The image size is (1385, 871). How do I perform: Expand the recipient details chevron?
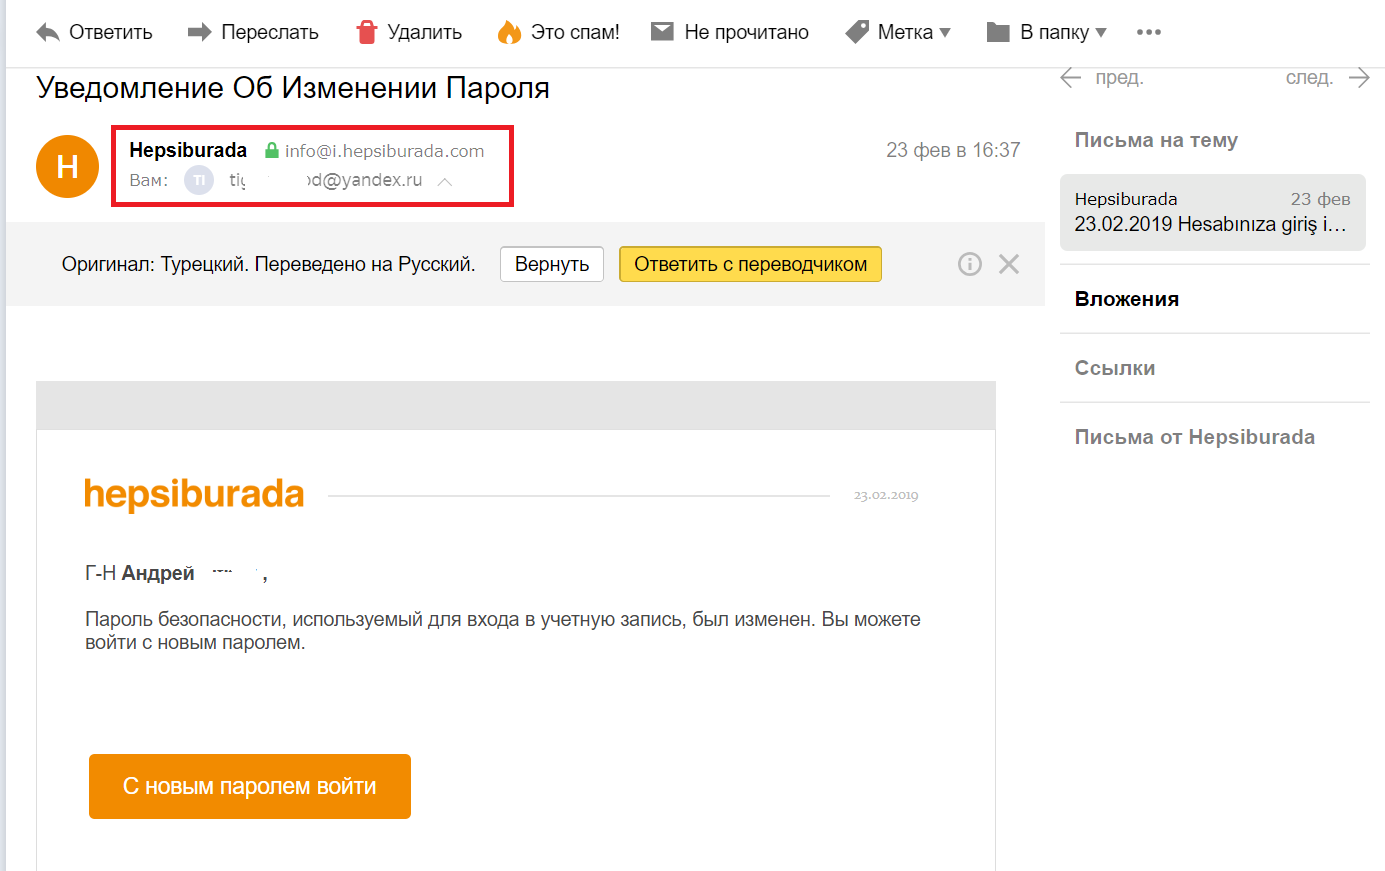445,181
